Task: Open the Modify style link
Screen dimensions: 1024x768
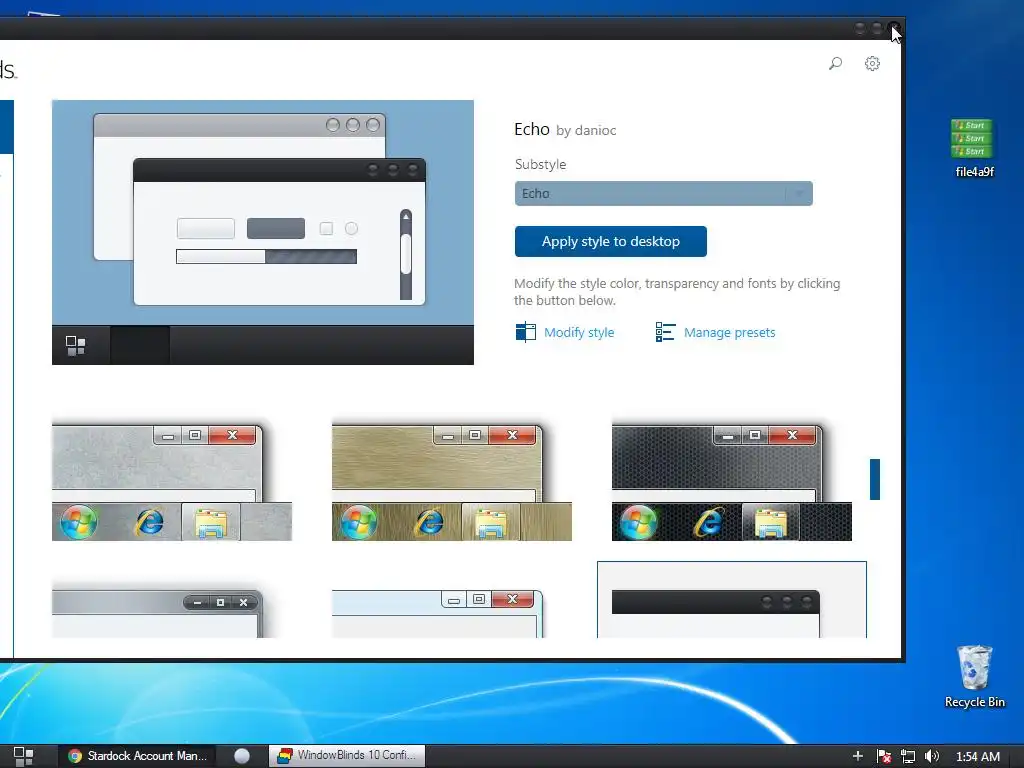Action: pyautogui.click(x=579, y=332)
